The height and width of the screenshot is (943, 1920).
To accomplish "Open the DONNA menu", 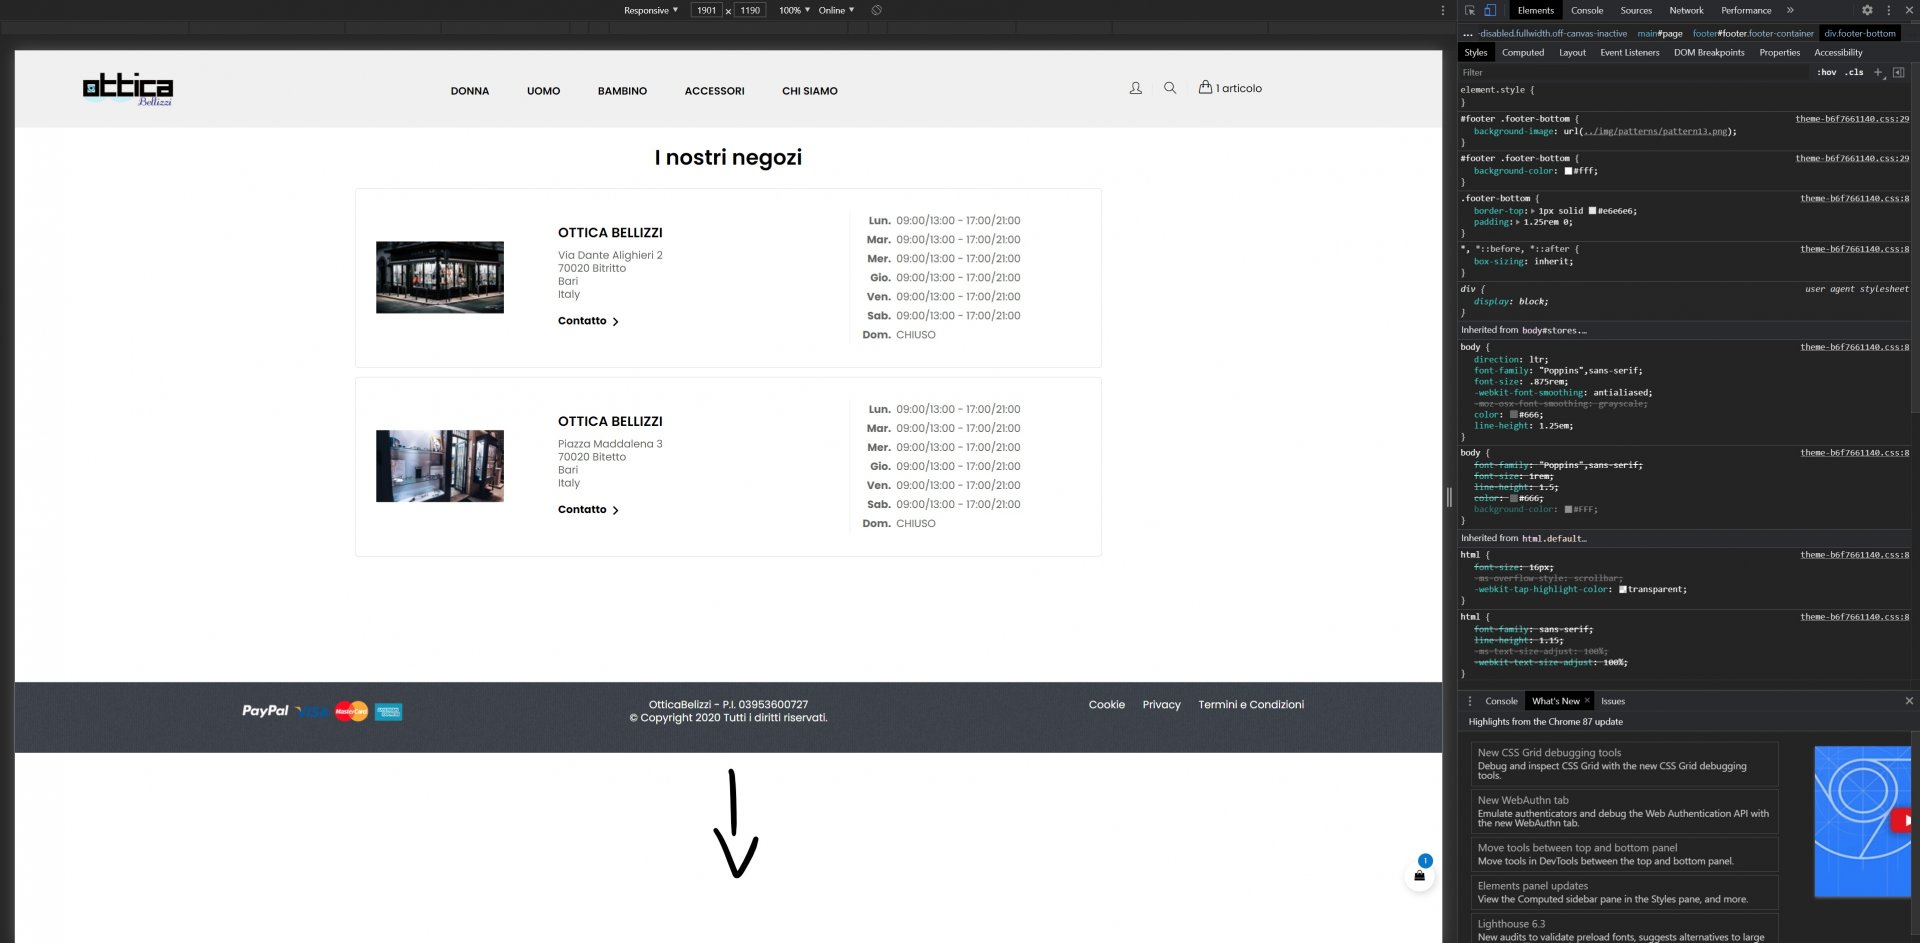I will tap(470, 91).
